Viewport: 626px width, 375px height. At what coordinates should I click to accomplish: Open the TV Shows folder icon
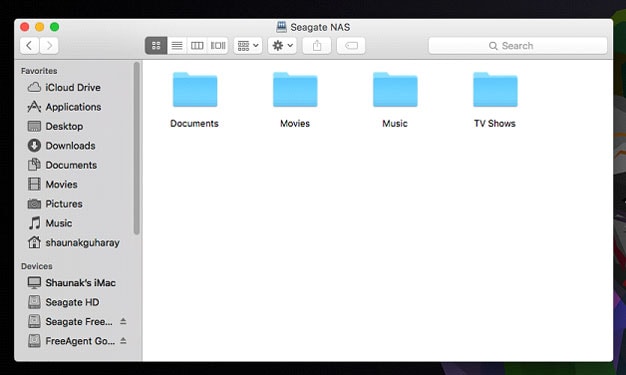(495, 90)
